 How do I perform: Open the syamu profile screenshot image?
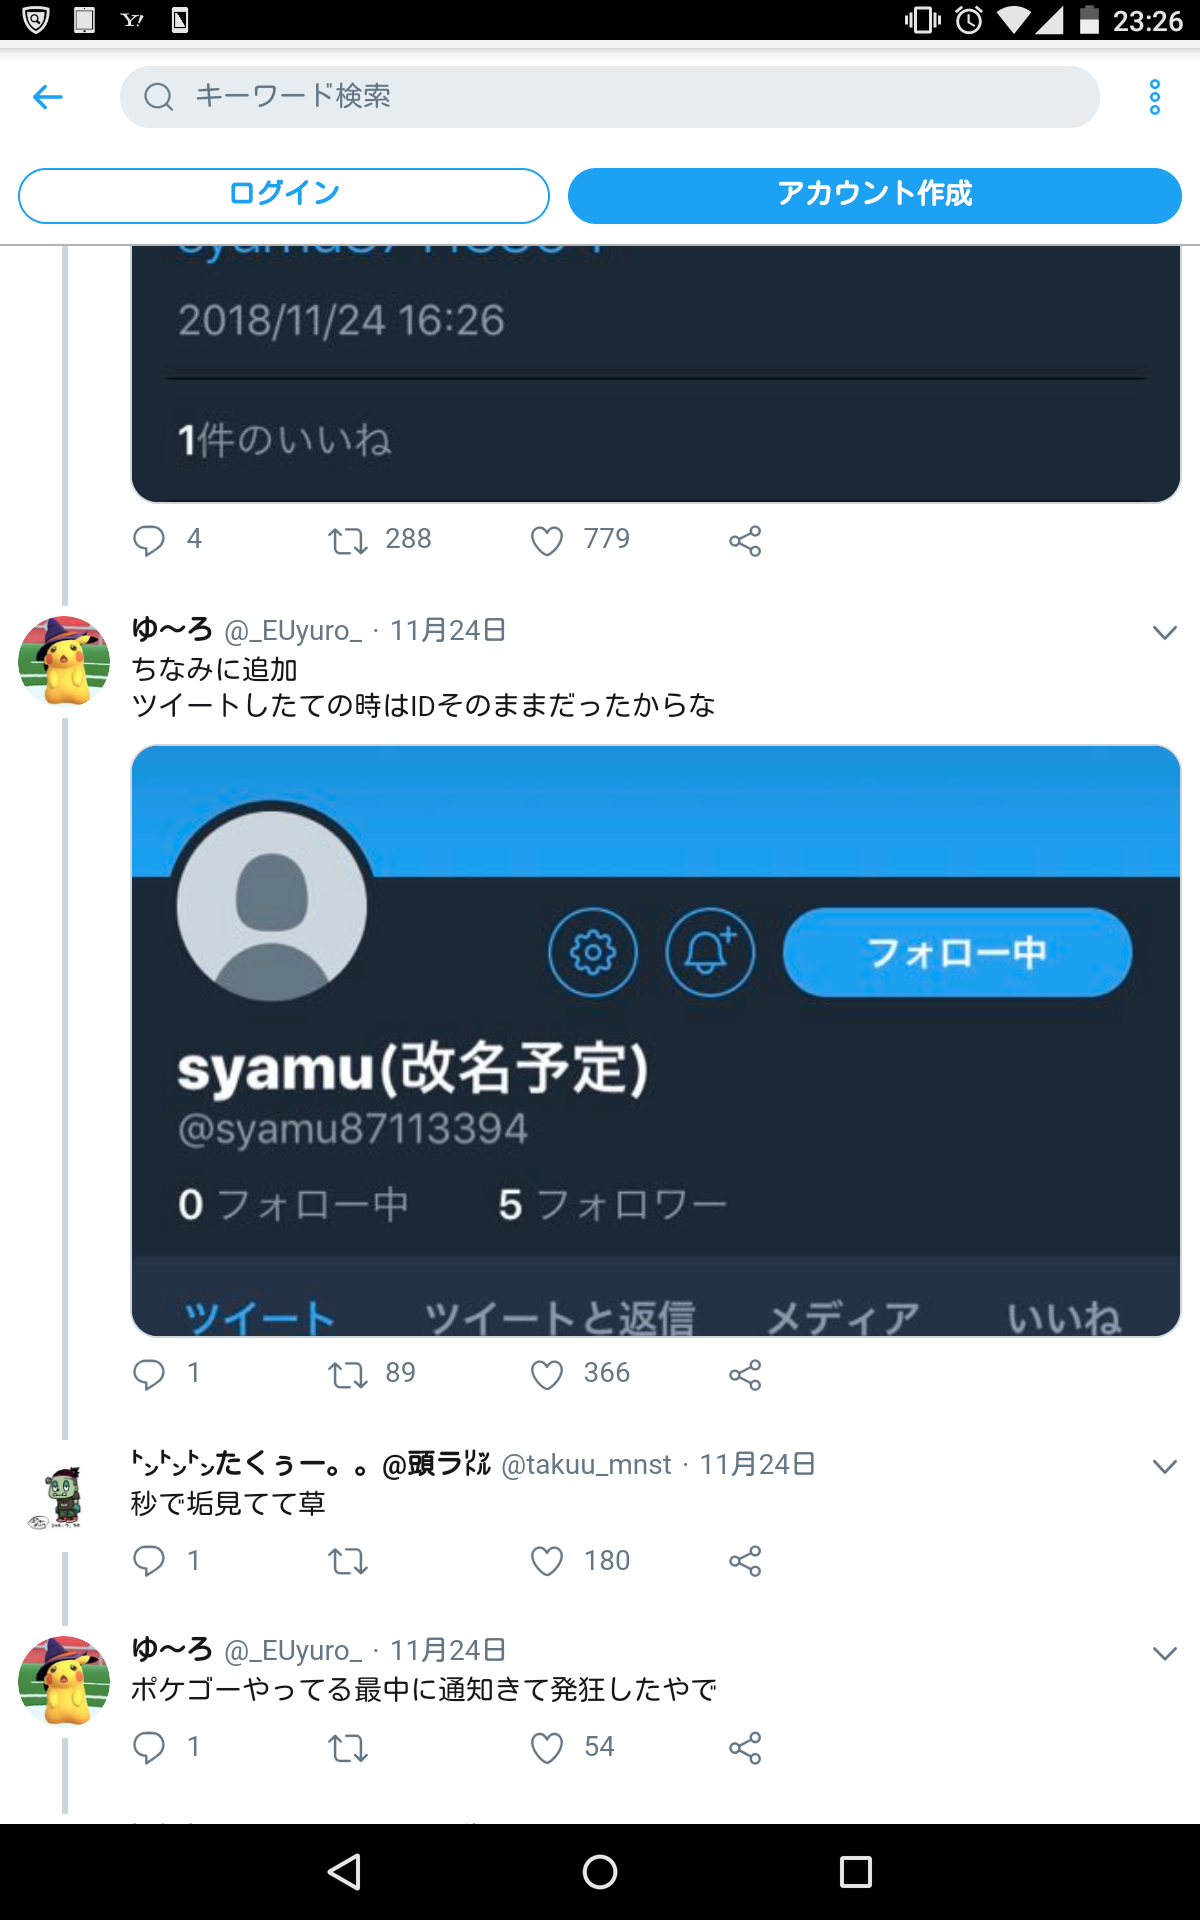pyautogui.click(x=656, y=1040)
